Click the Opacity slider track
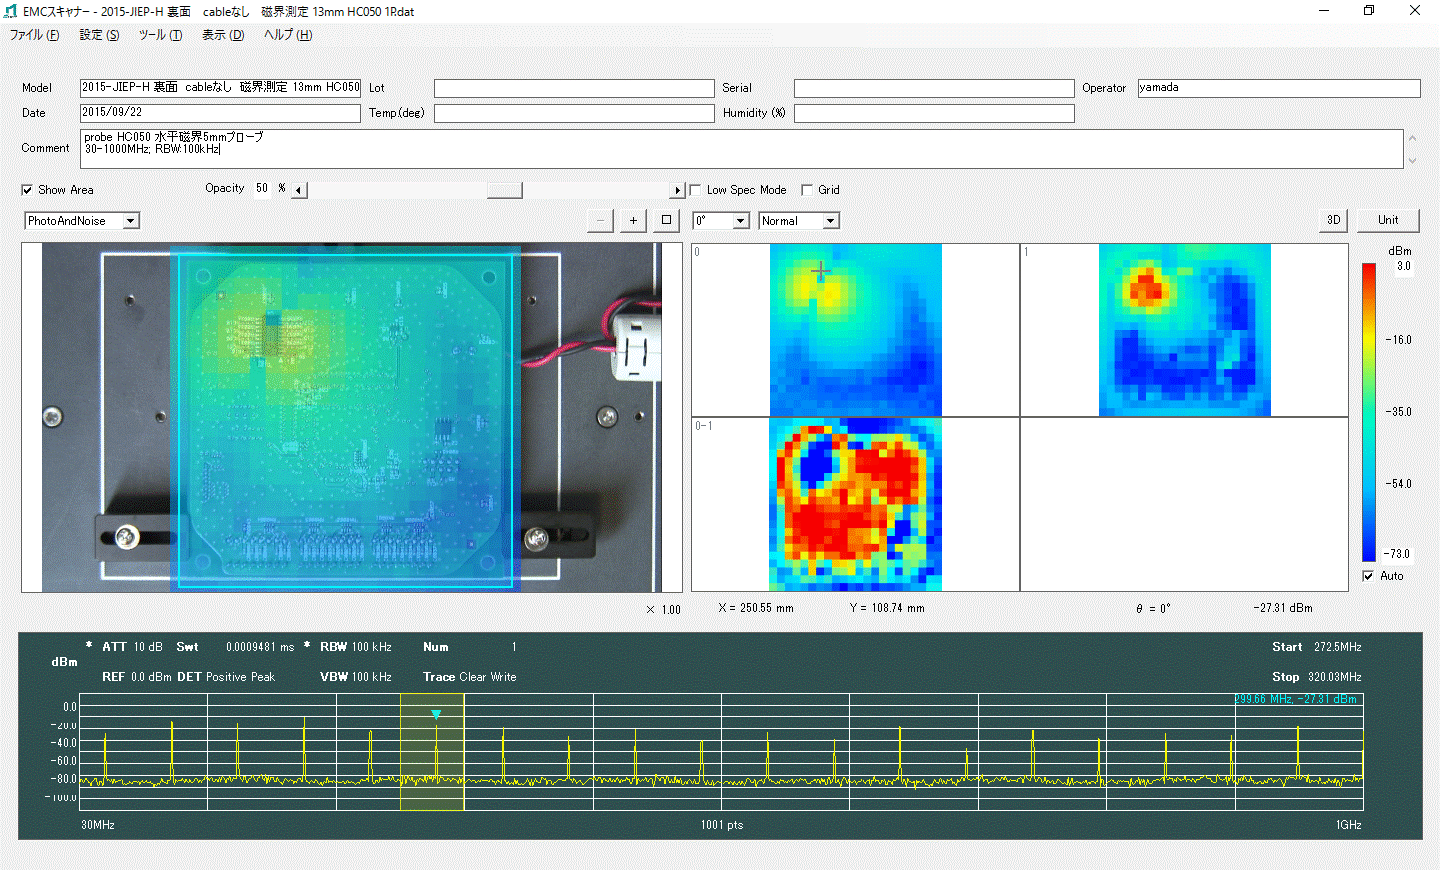The image size is (1440, 870). click(x=505, y=190)
